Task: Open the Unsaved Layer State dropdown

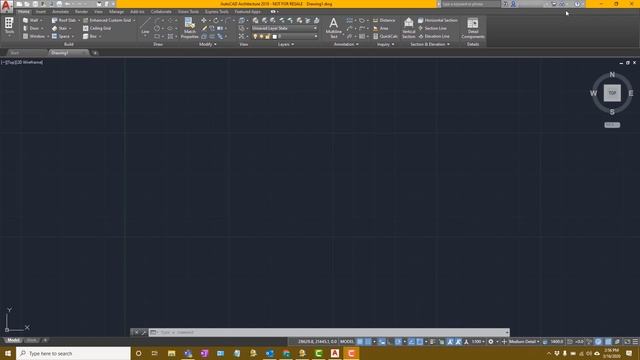Action: point(284,28)
